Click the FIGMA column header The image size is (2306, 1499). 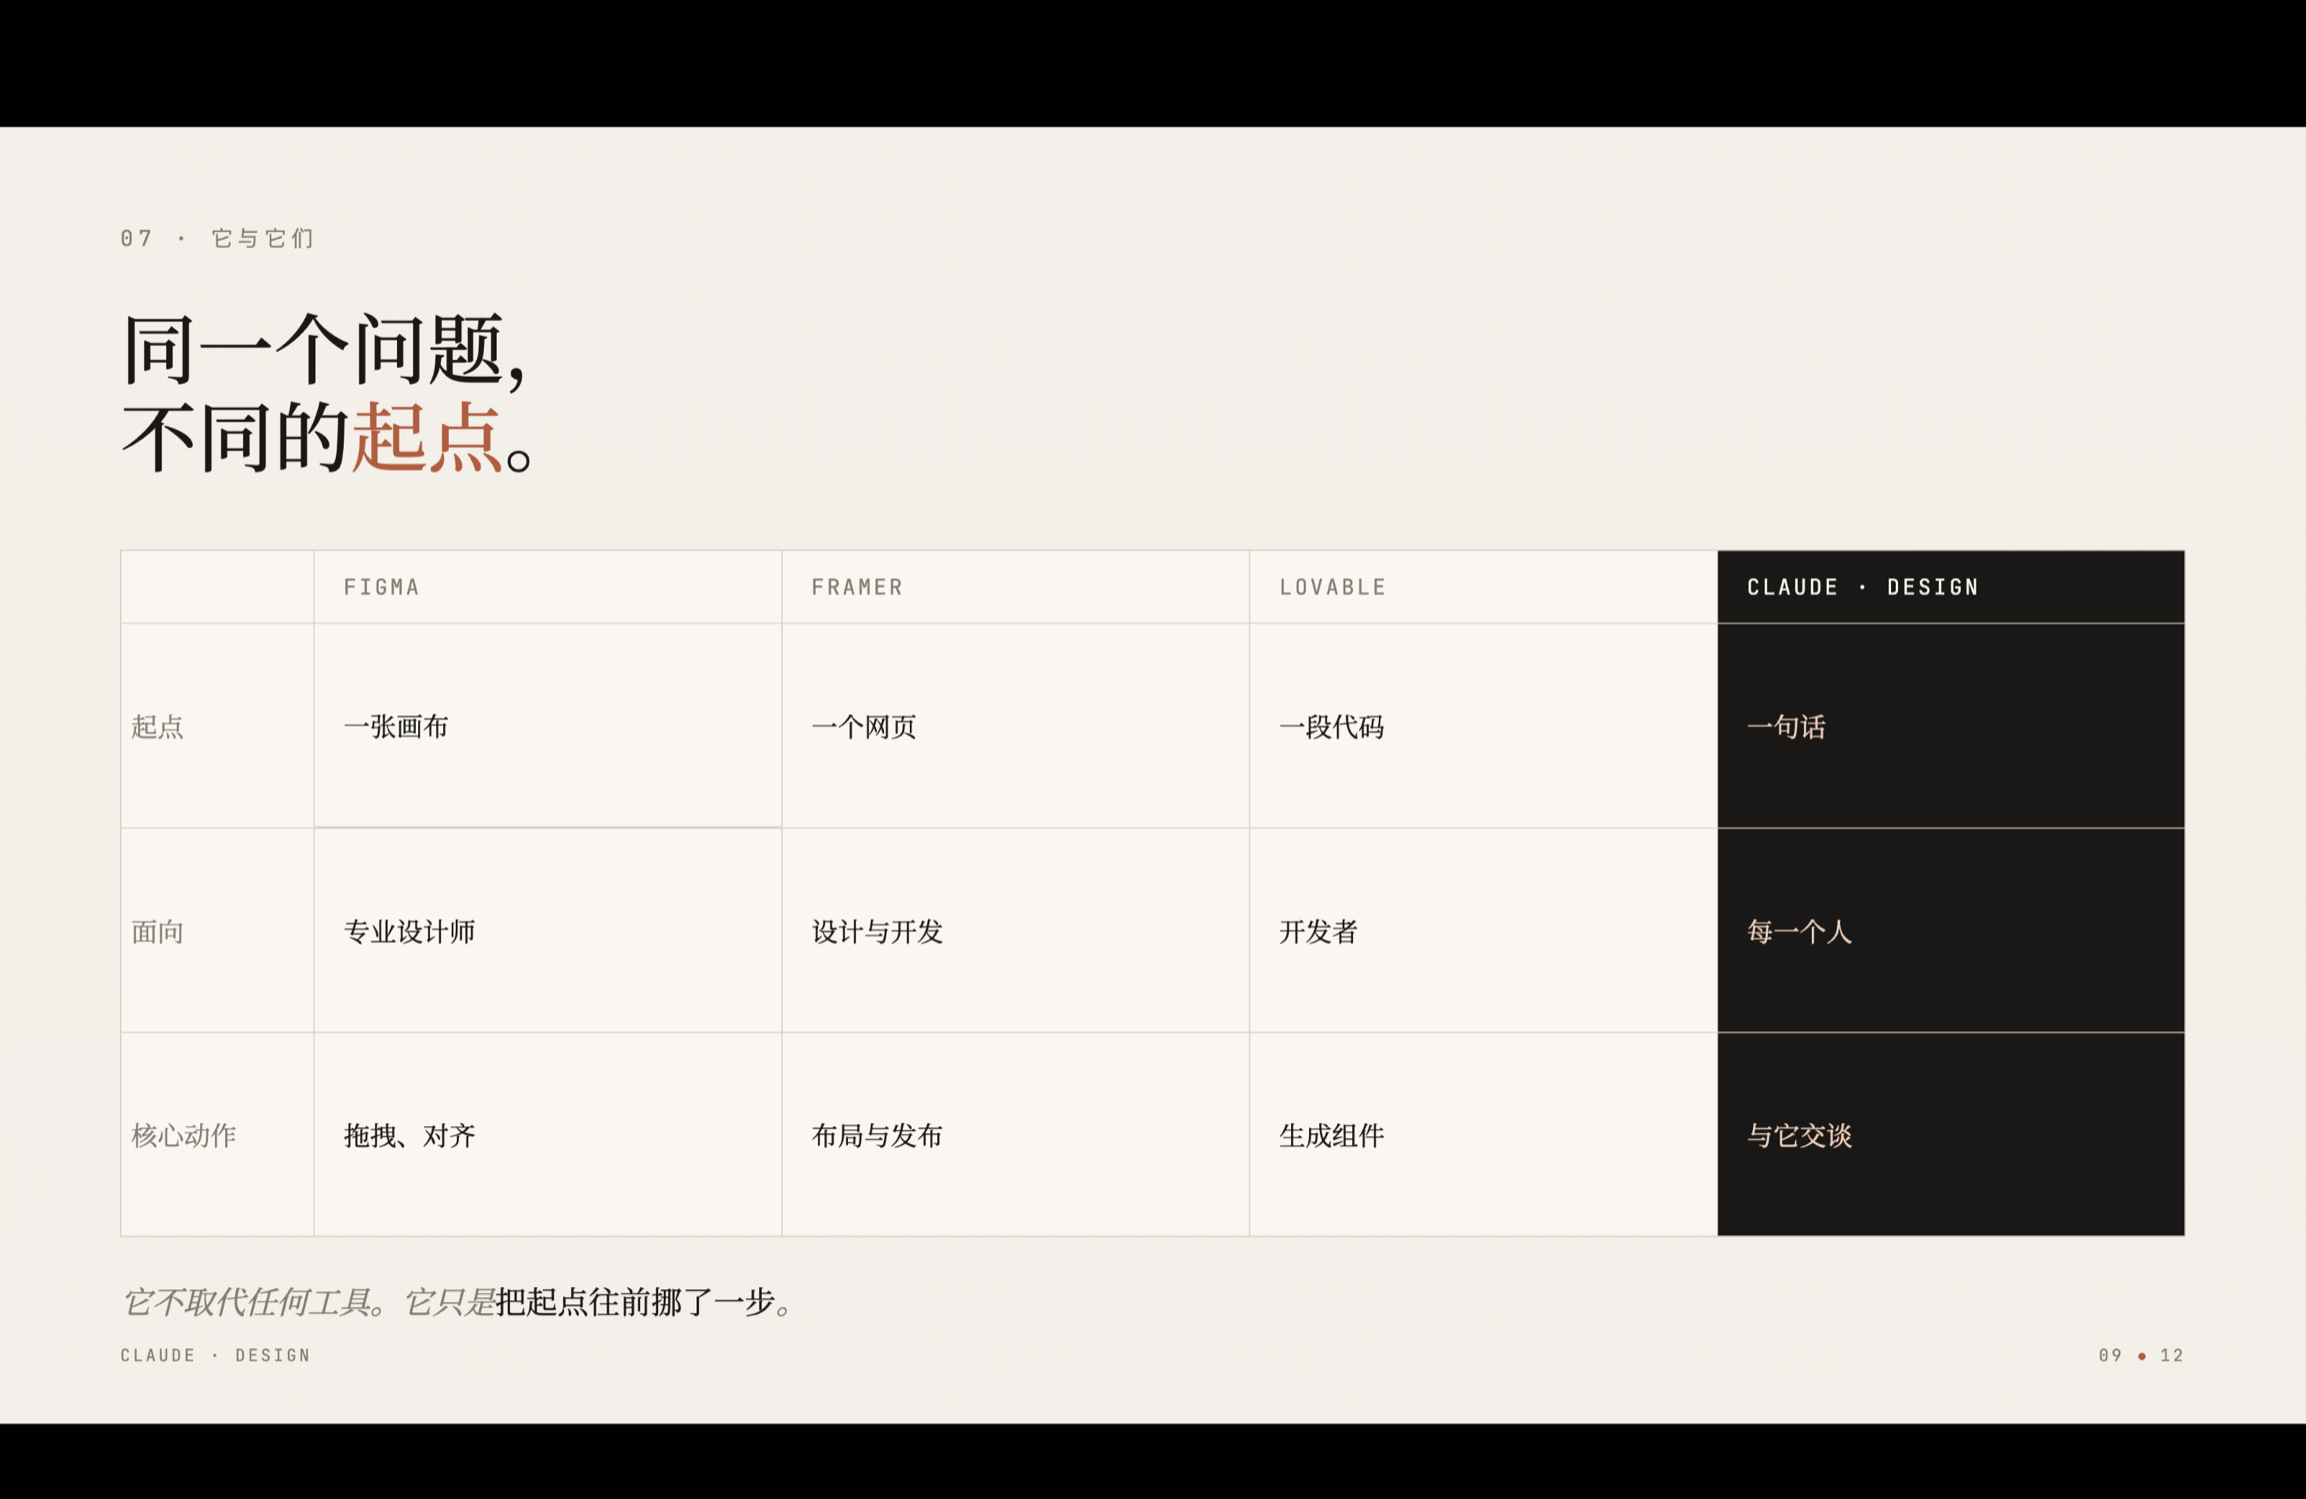pos(381,587)
